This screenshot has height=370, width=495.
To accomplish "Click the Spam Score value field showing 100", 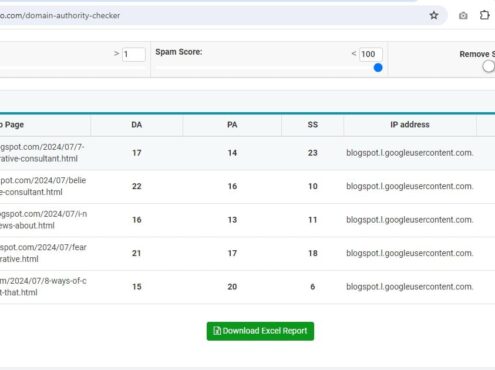I will pos(371,54).
